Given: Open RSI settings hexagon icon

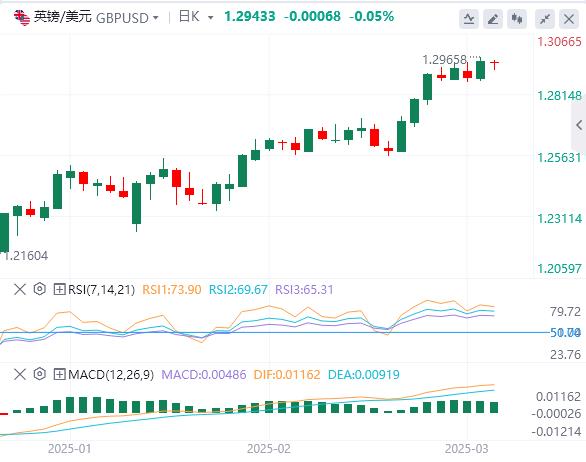Looking at the screenshot, I should coord(40,289).
